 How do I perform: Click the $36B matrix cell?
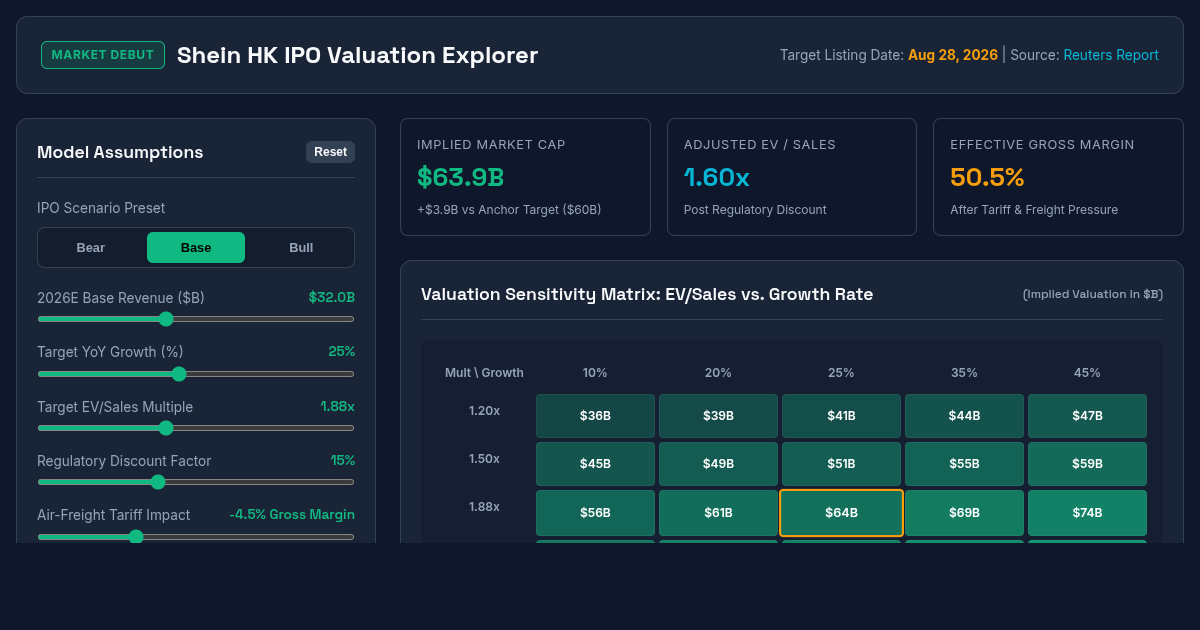click(595, 416)
